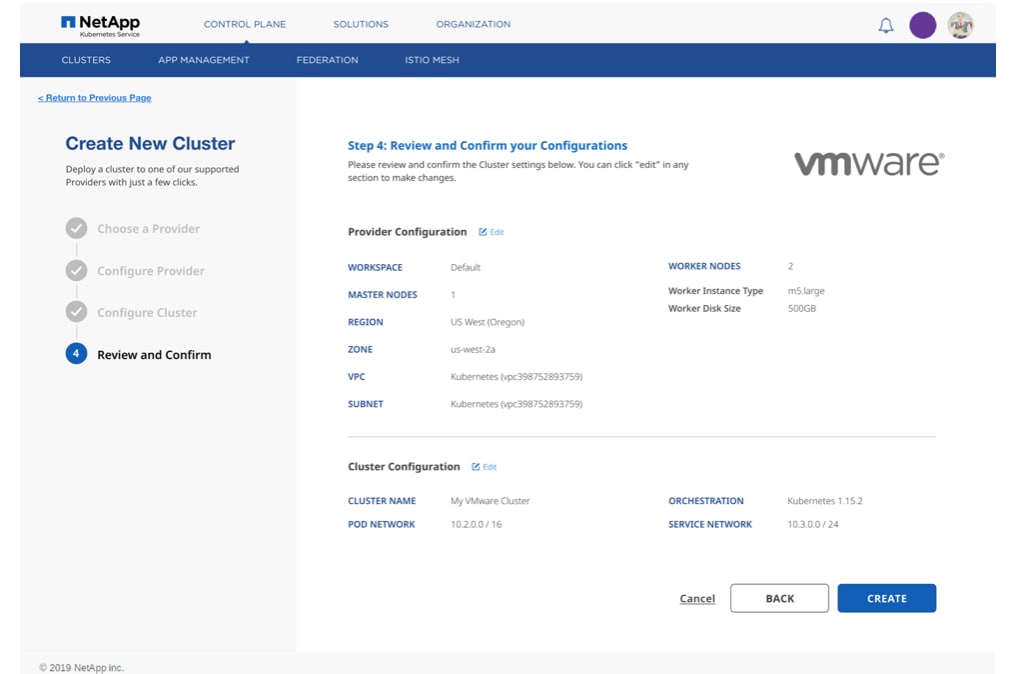Image resolution: width=1016 pixels, height=674 pixels.
Task: Click the purple account circle icon
Action: click(x=922, y=26)
